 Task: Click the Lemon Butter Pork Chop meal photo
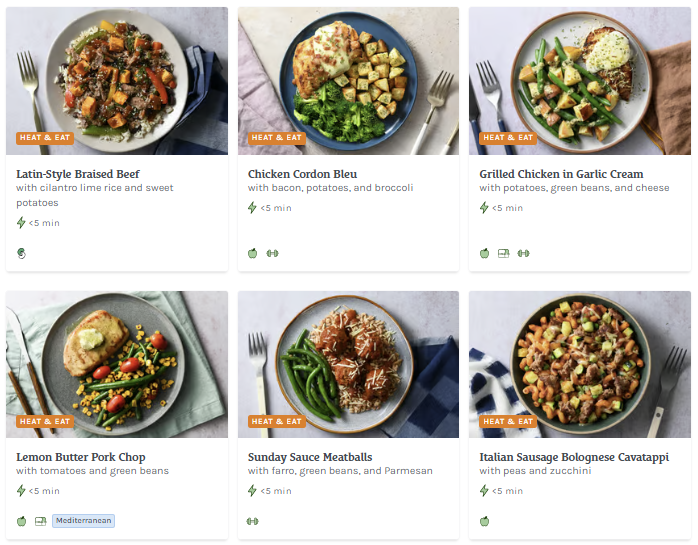point(117,360)
